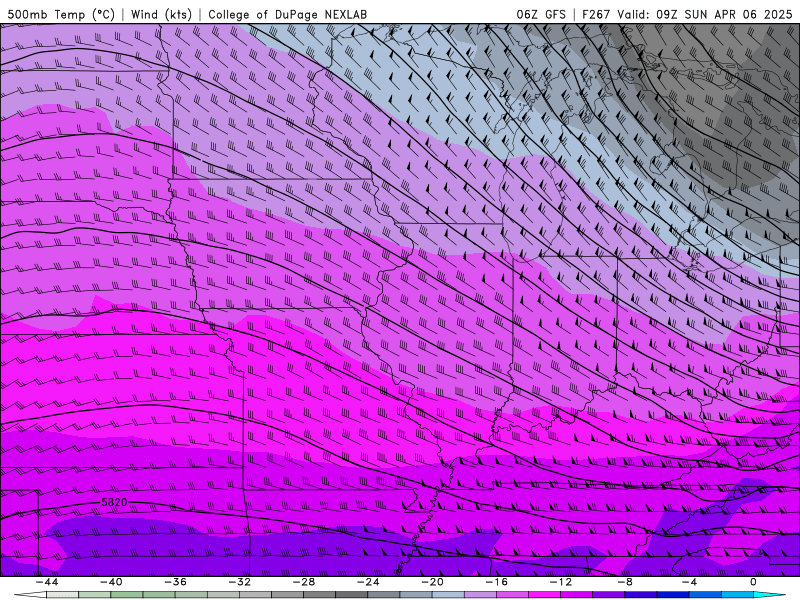Click the '-40' colorbar label
The image size is (800, 600).
[x=111, y=582]
